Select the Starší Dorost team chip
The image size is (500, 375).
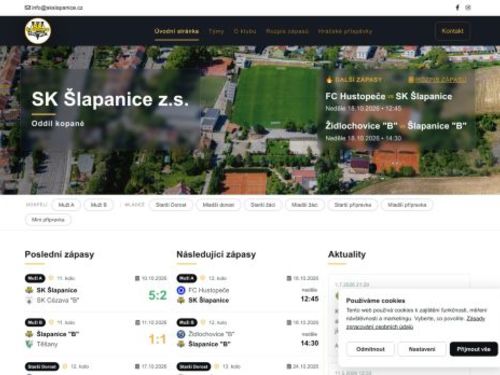[171, 205]
